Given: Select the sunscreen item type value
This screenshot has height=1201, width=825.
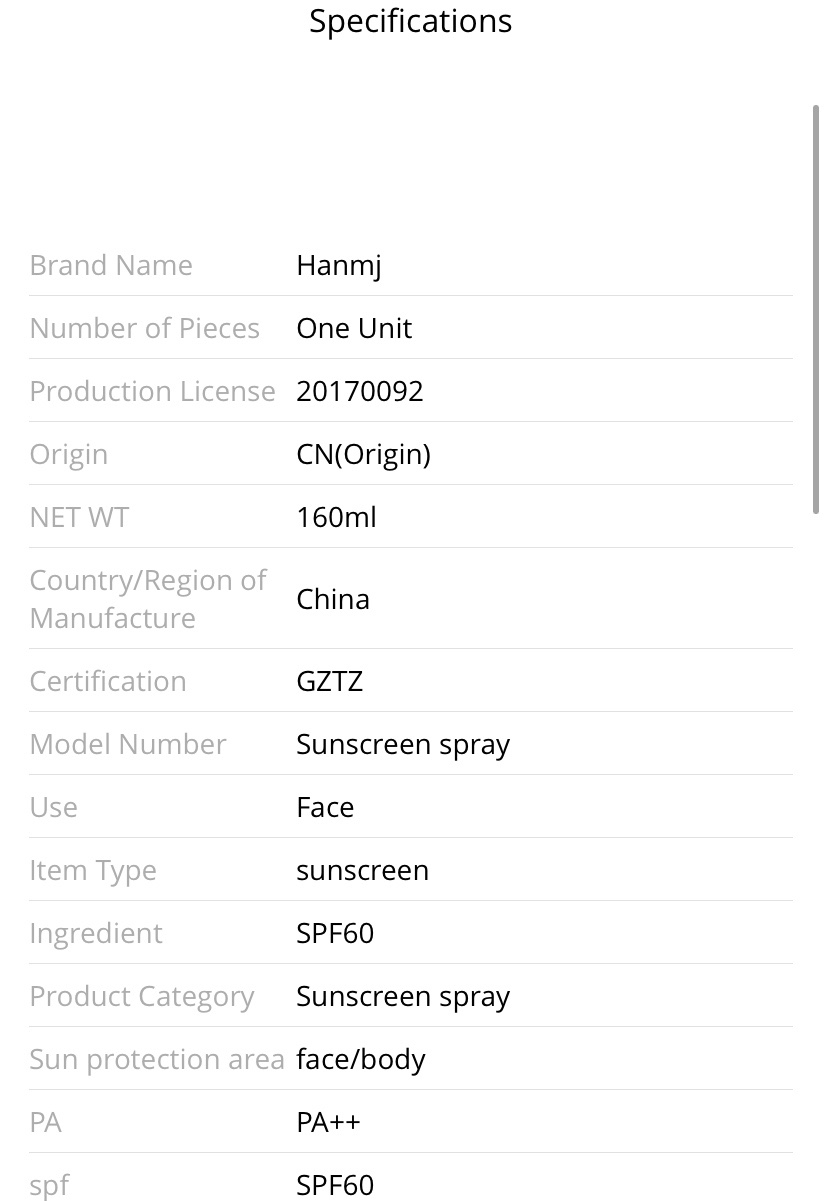Looking at the screenshot, I should (362, 870).
